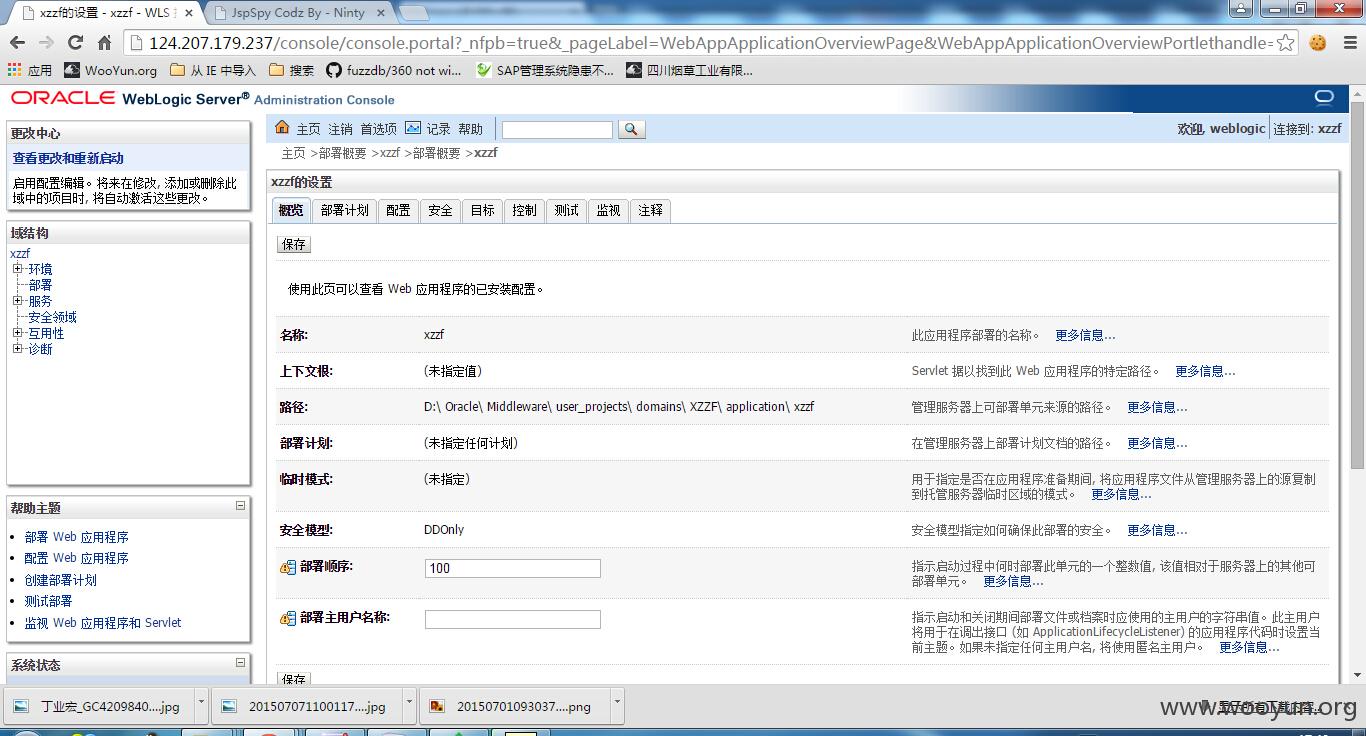Switch to 概览 tab
The image size is (1366, 736).
(x=291, y=210)
